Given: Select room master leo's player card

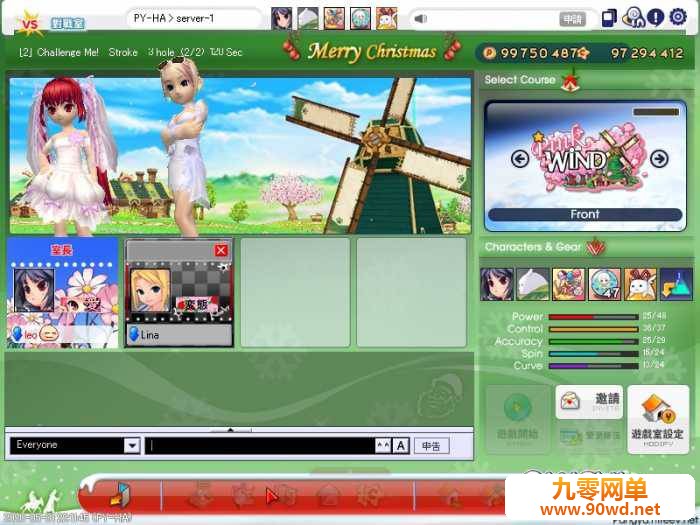Looking at the screenshot, I should [x=62, y=292].
